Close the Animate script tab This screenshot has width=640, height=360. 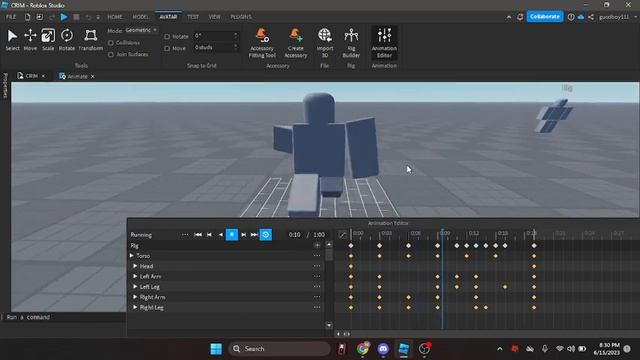pos(93,76)
